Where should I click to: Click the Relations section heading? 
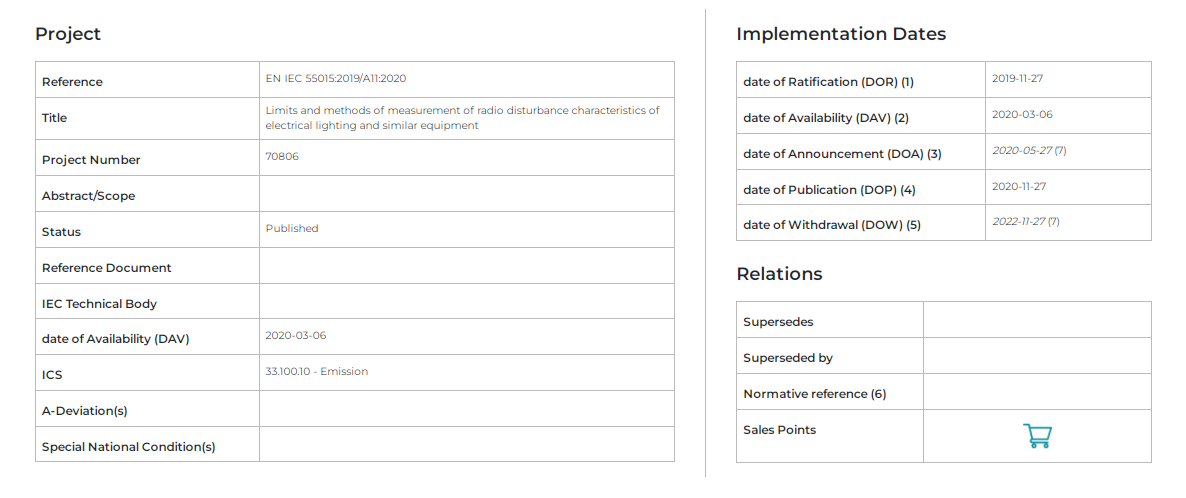779,274
